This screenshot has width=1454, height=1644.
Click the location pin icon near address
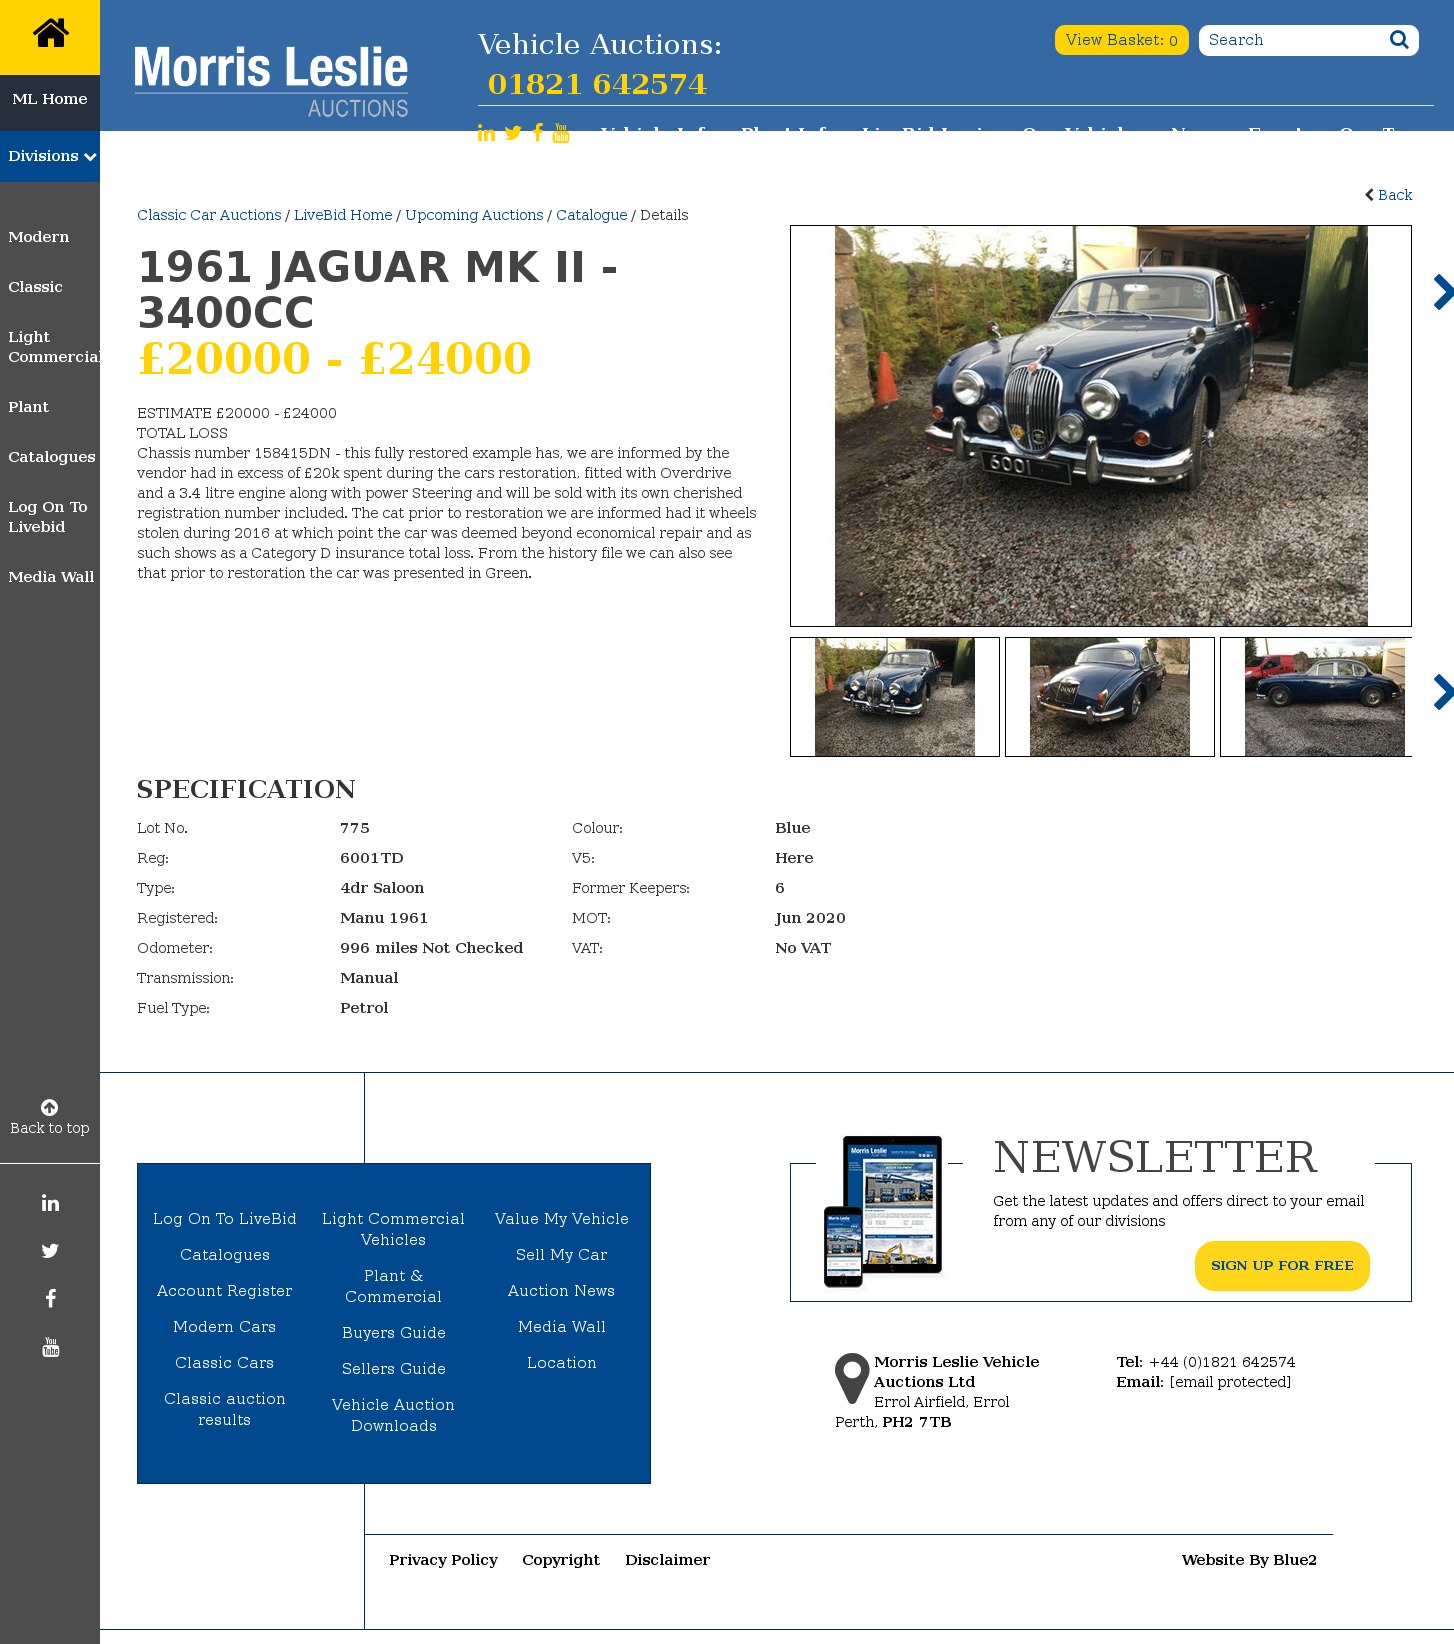click(x=852, y=1379)
